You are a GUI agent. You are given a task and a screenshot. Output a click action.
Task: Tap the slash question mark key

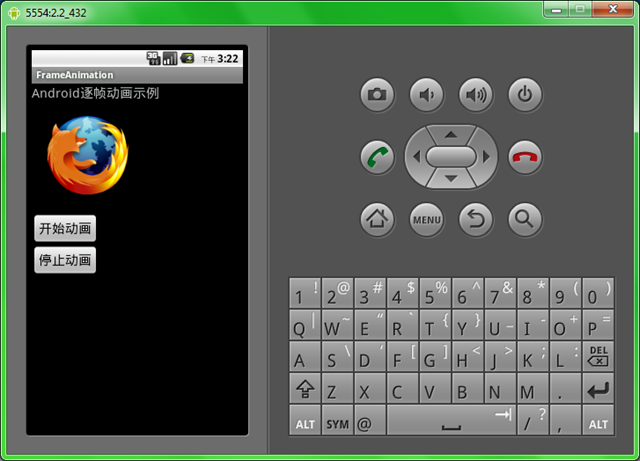pos(533,420)
